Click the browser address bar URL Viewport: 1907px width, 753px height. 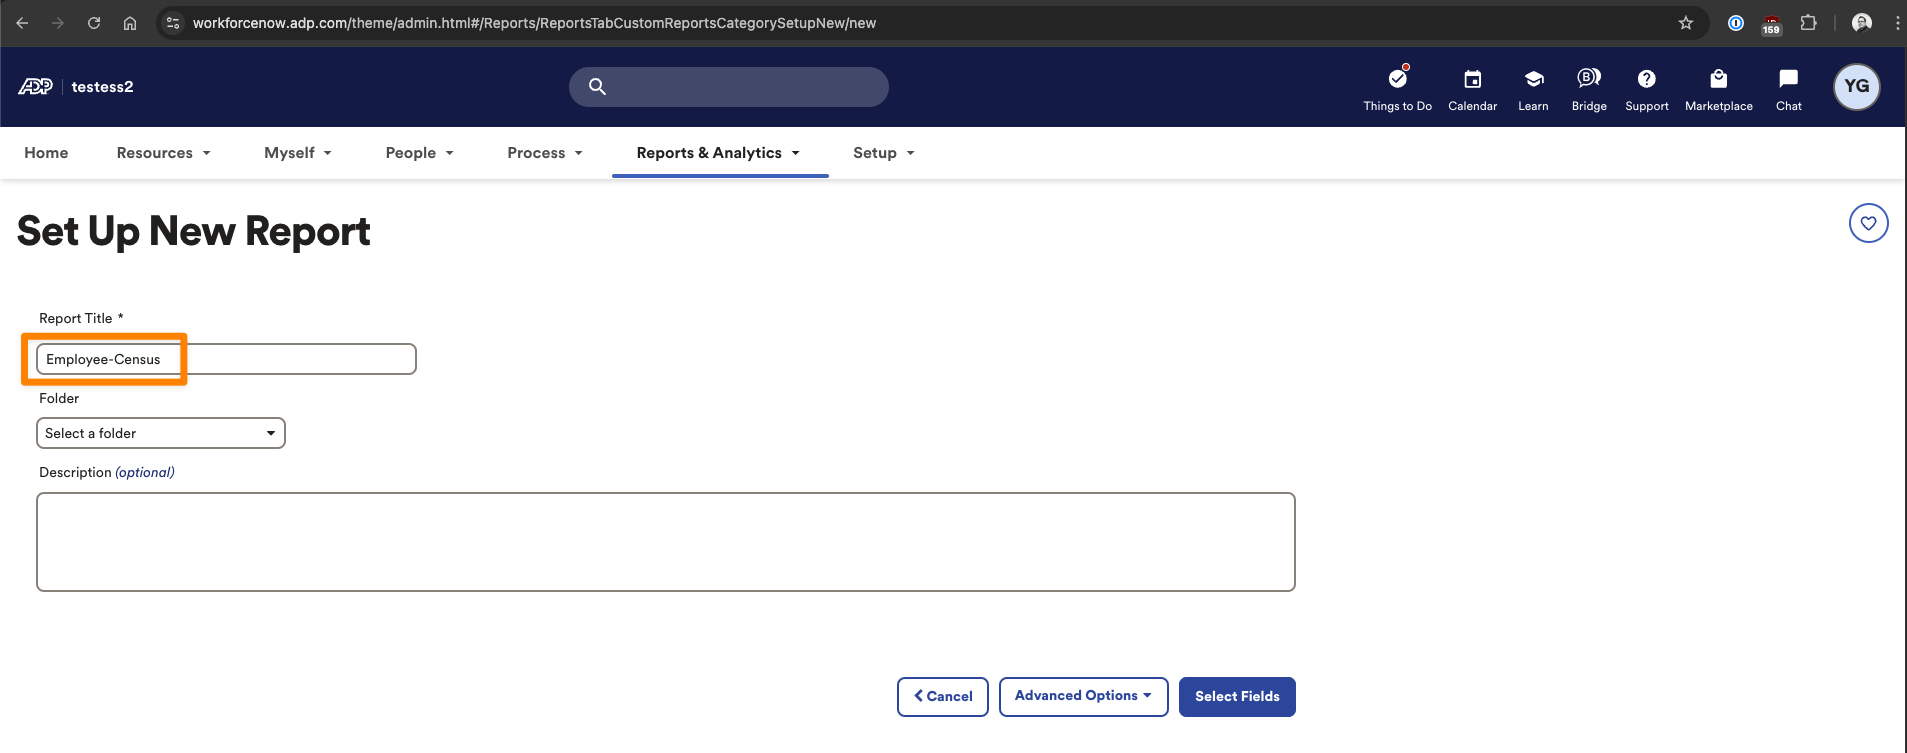tap(534, 23)
